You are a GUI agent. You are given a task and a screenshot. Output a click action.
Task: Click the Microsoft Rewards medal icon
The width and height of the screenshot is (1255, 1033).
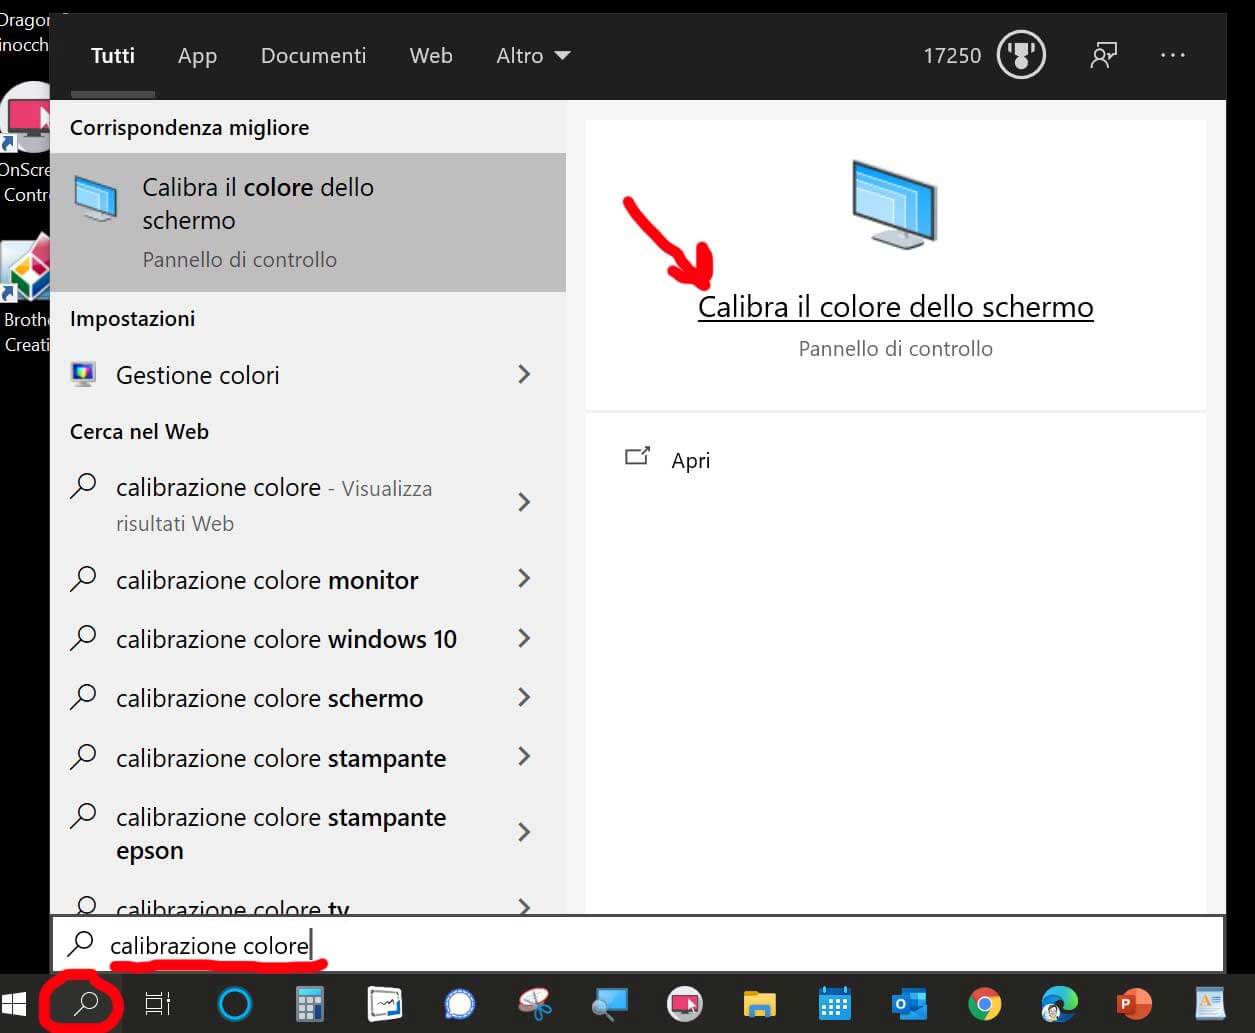point(1020,56)
